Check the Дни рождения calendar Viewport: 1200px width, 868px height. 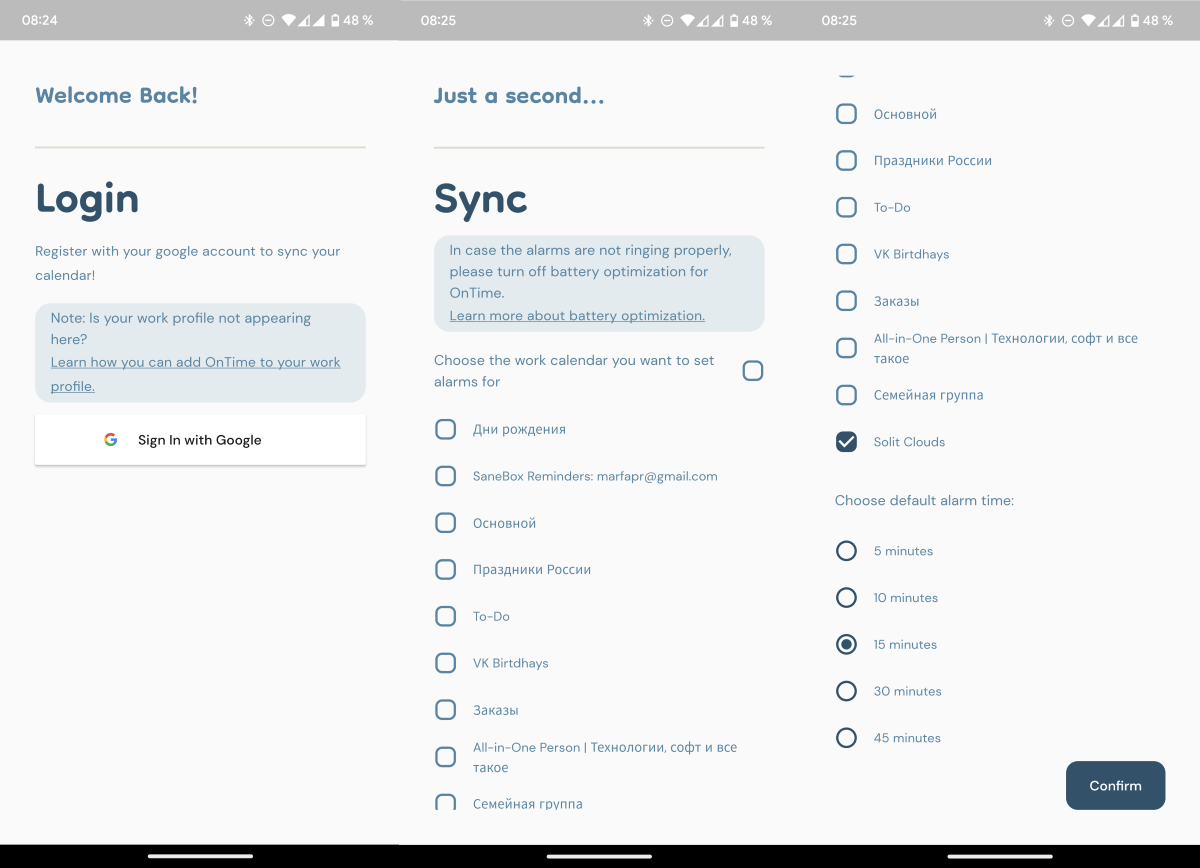(446, 429)
